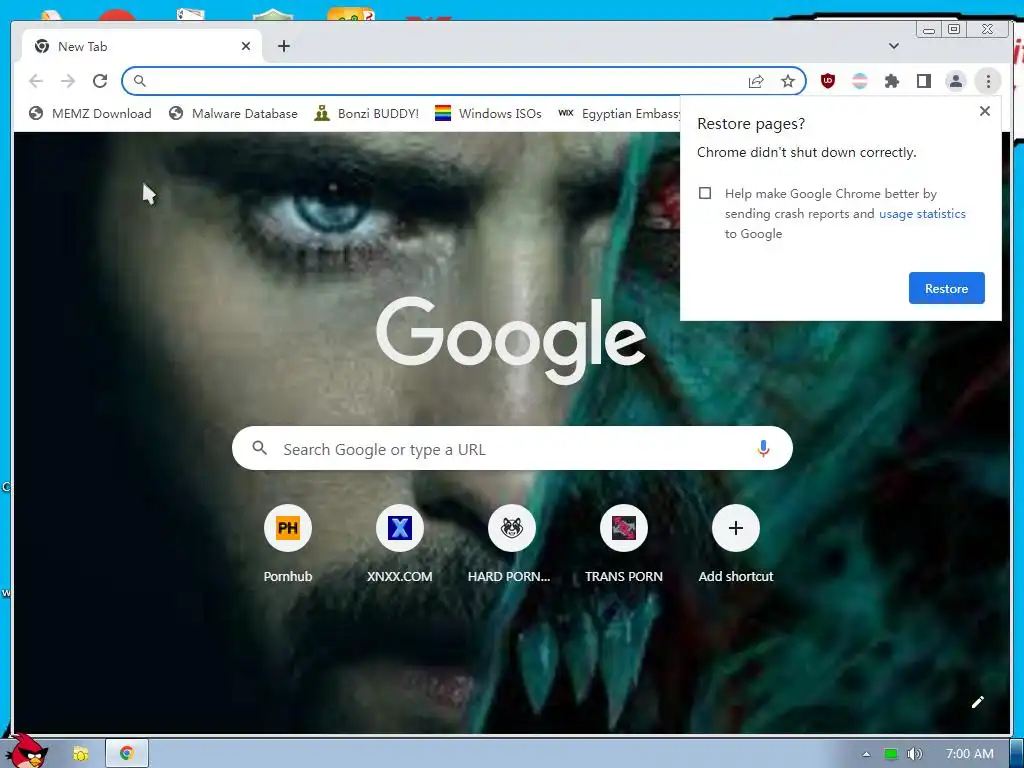Check the send crash reports checkbox
Image resolution: width=1024 pixels, height=768 pixels.
(x=705, y=193)
